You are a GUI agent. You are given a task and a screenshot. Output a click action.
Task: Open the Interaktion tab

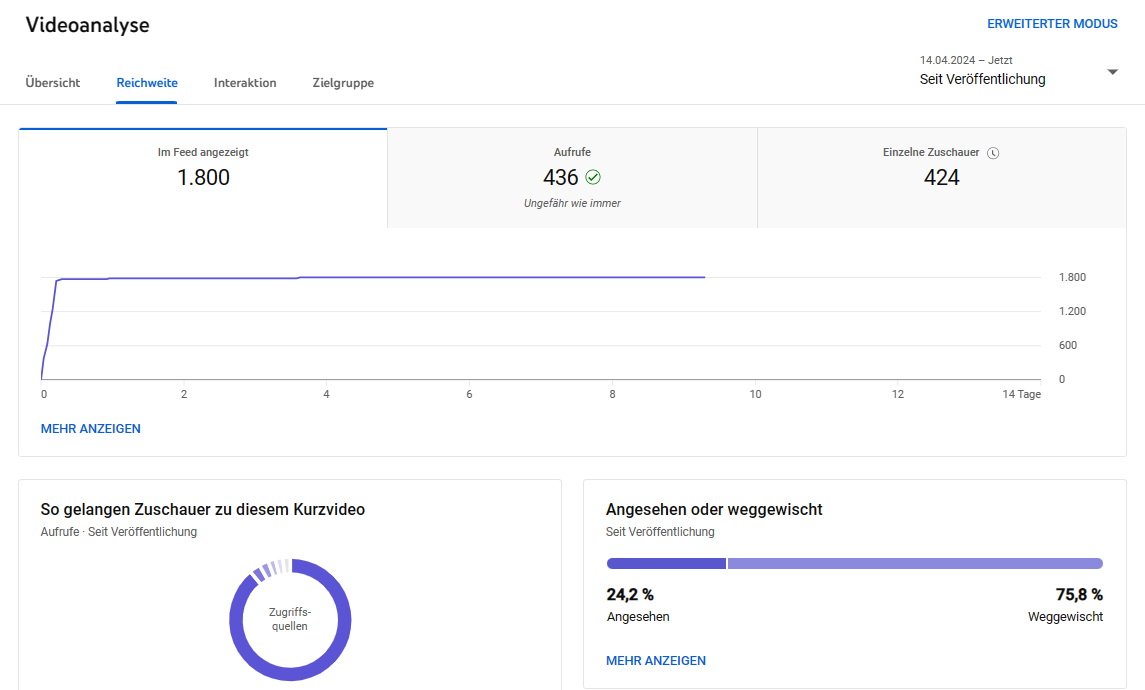[245, 83]
